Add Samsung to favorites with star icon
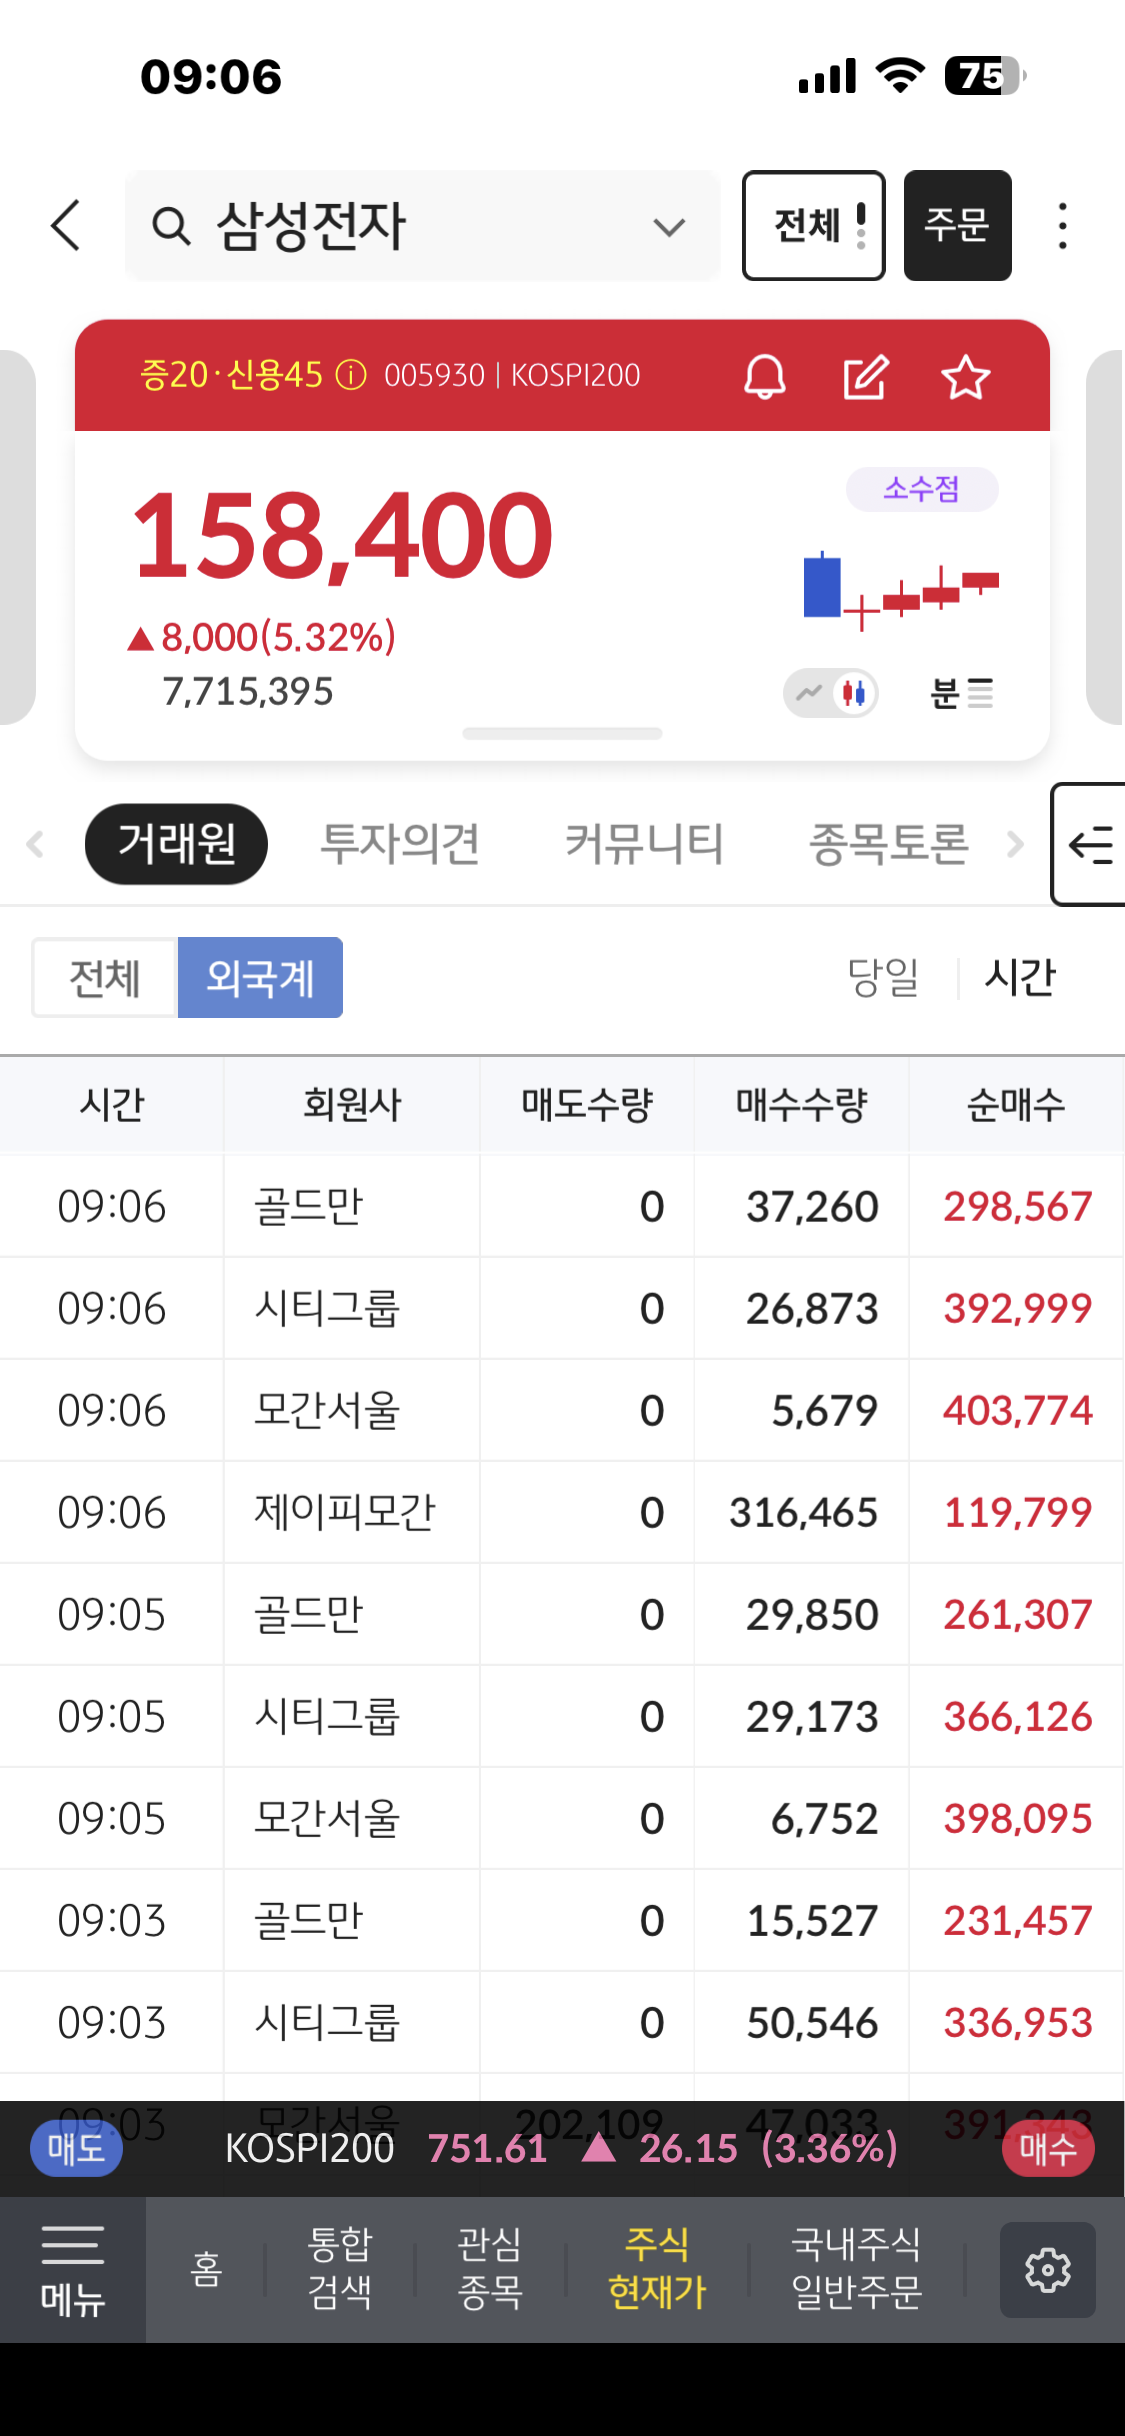 pos(965,377)
